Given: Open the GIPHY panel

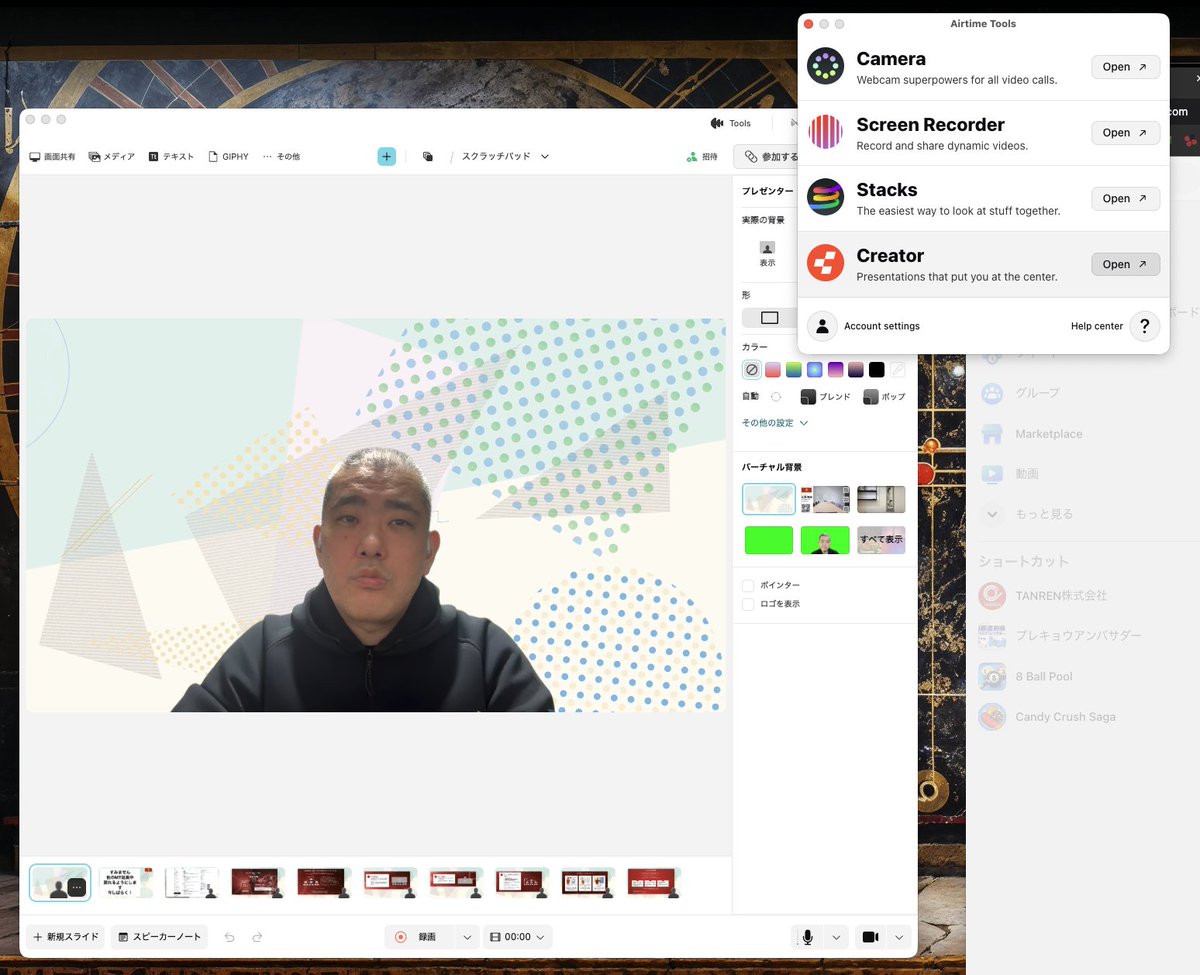Looking at the screenshot, I should click(x=228, y=156).
